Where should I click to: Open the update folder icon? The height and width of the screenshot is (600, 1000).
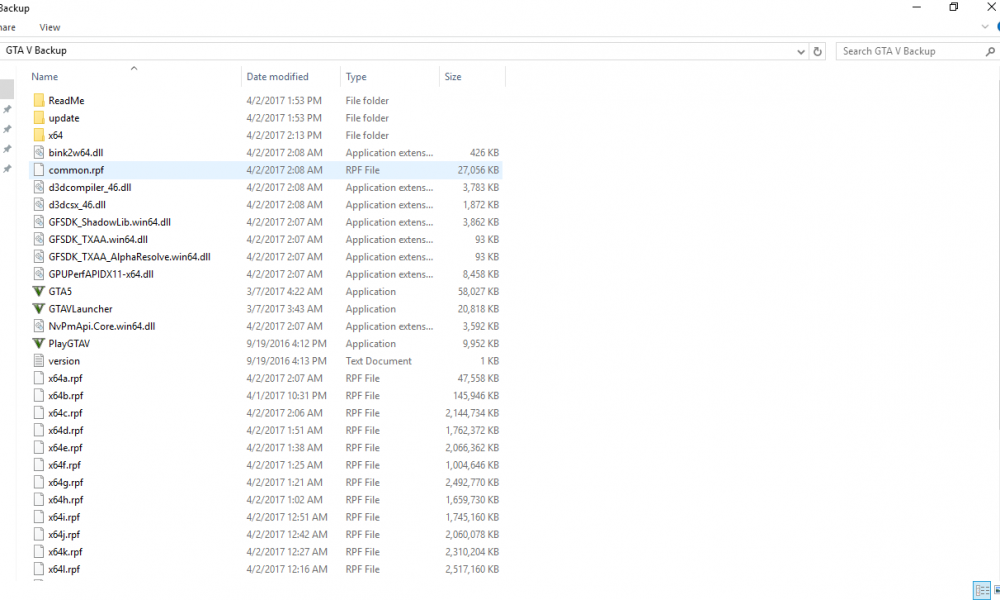(39, 117)
